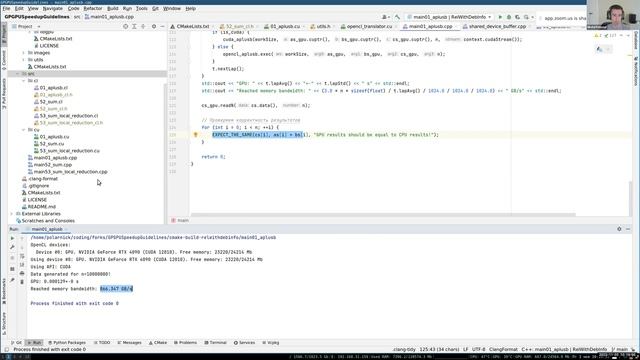Image resolution: width=640 pixels, height=360 pixels.
Task: Open Run panel settings gear icon
Action: [619, 229]
